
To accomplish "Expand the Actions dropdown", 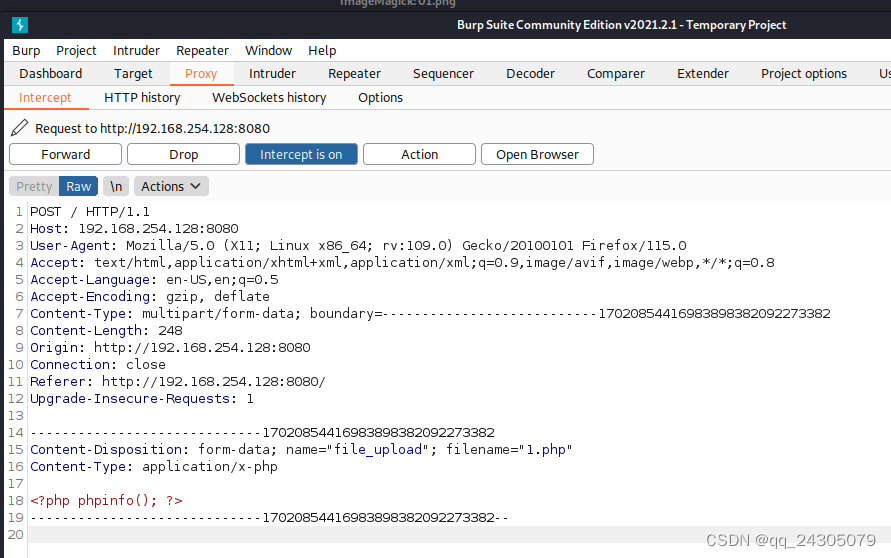I will [x=171, y=186].
